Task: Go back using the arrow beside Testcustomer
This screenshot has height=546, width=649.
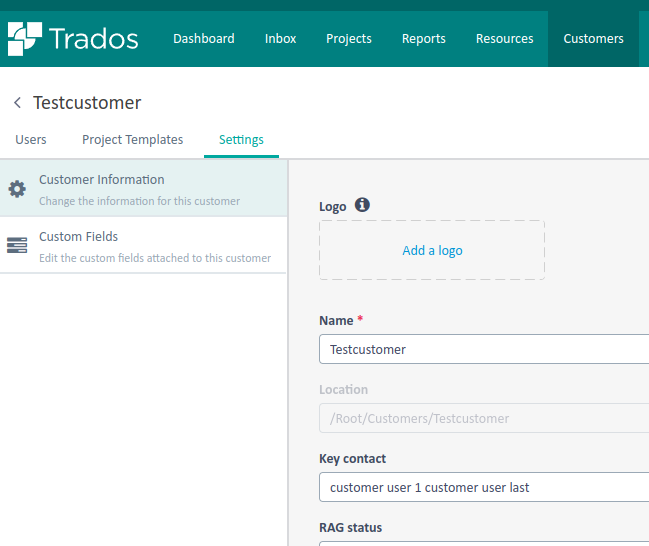Action: (x=17, y=102)
